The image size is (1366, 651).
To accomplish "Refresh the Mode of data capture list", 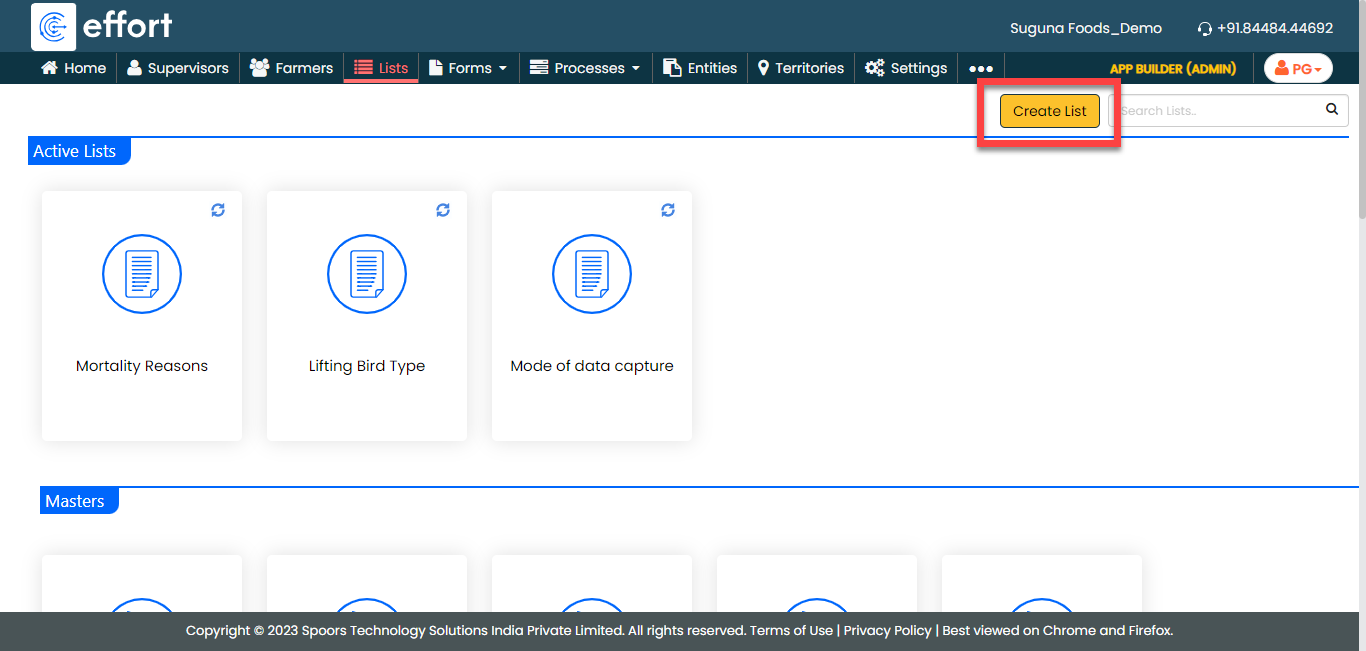I will 668,210.
